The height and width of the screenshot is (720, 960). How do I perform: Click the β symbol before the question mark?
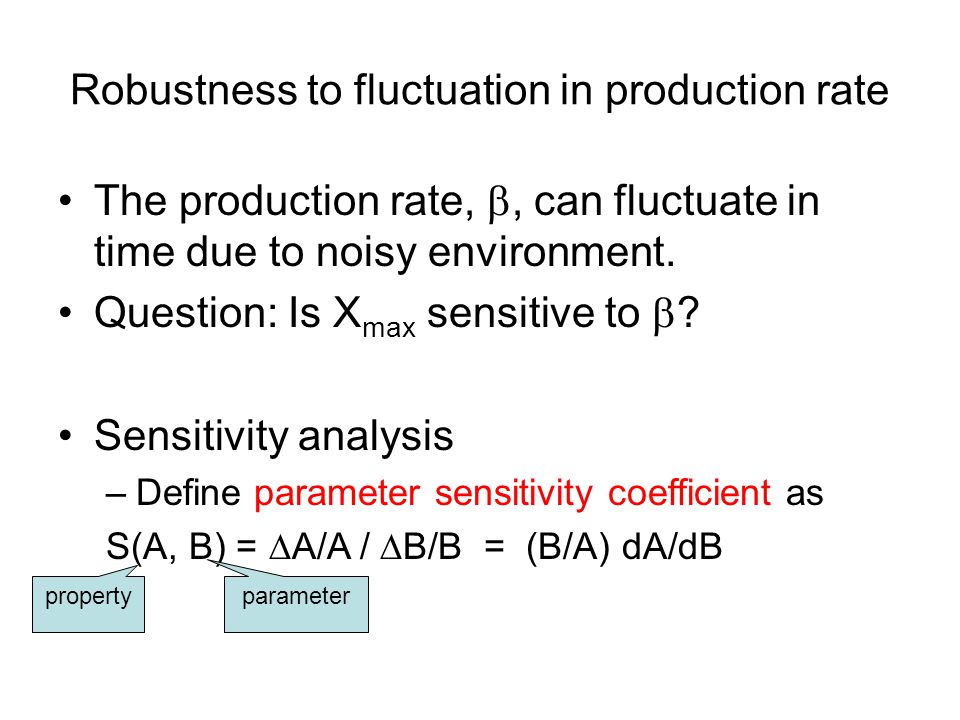[x=663, y=315]
